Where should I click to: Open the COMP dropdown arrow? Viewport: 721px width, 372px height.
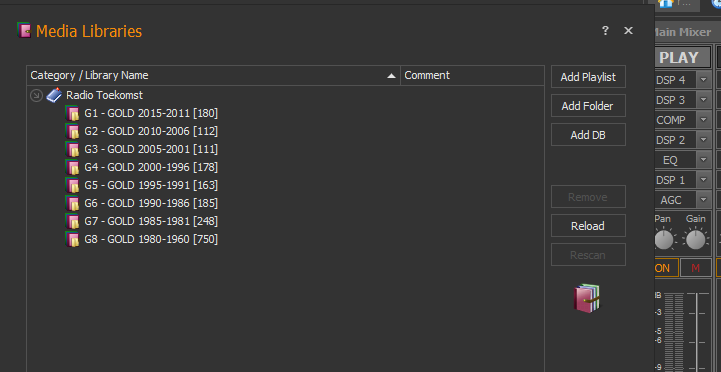[704, 120]
